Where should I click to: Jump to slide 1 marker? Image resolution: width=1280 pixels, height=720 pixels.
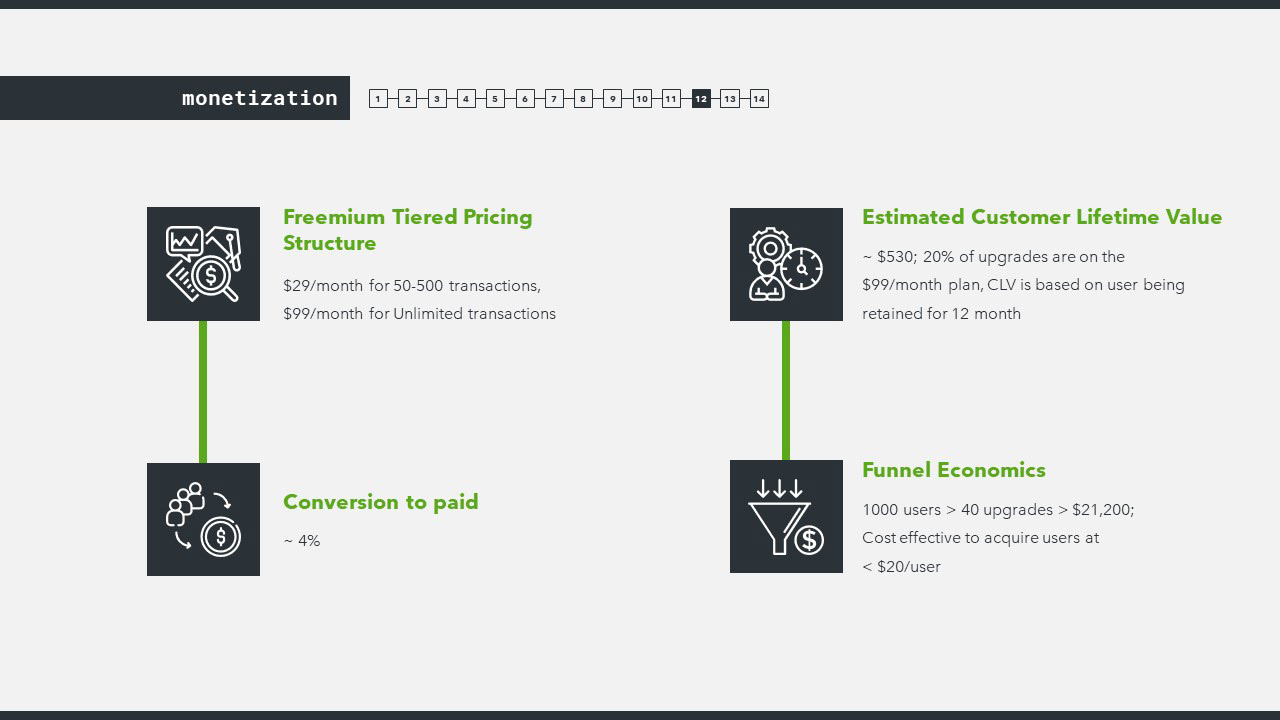pos(378,98)
